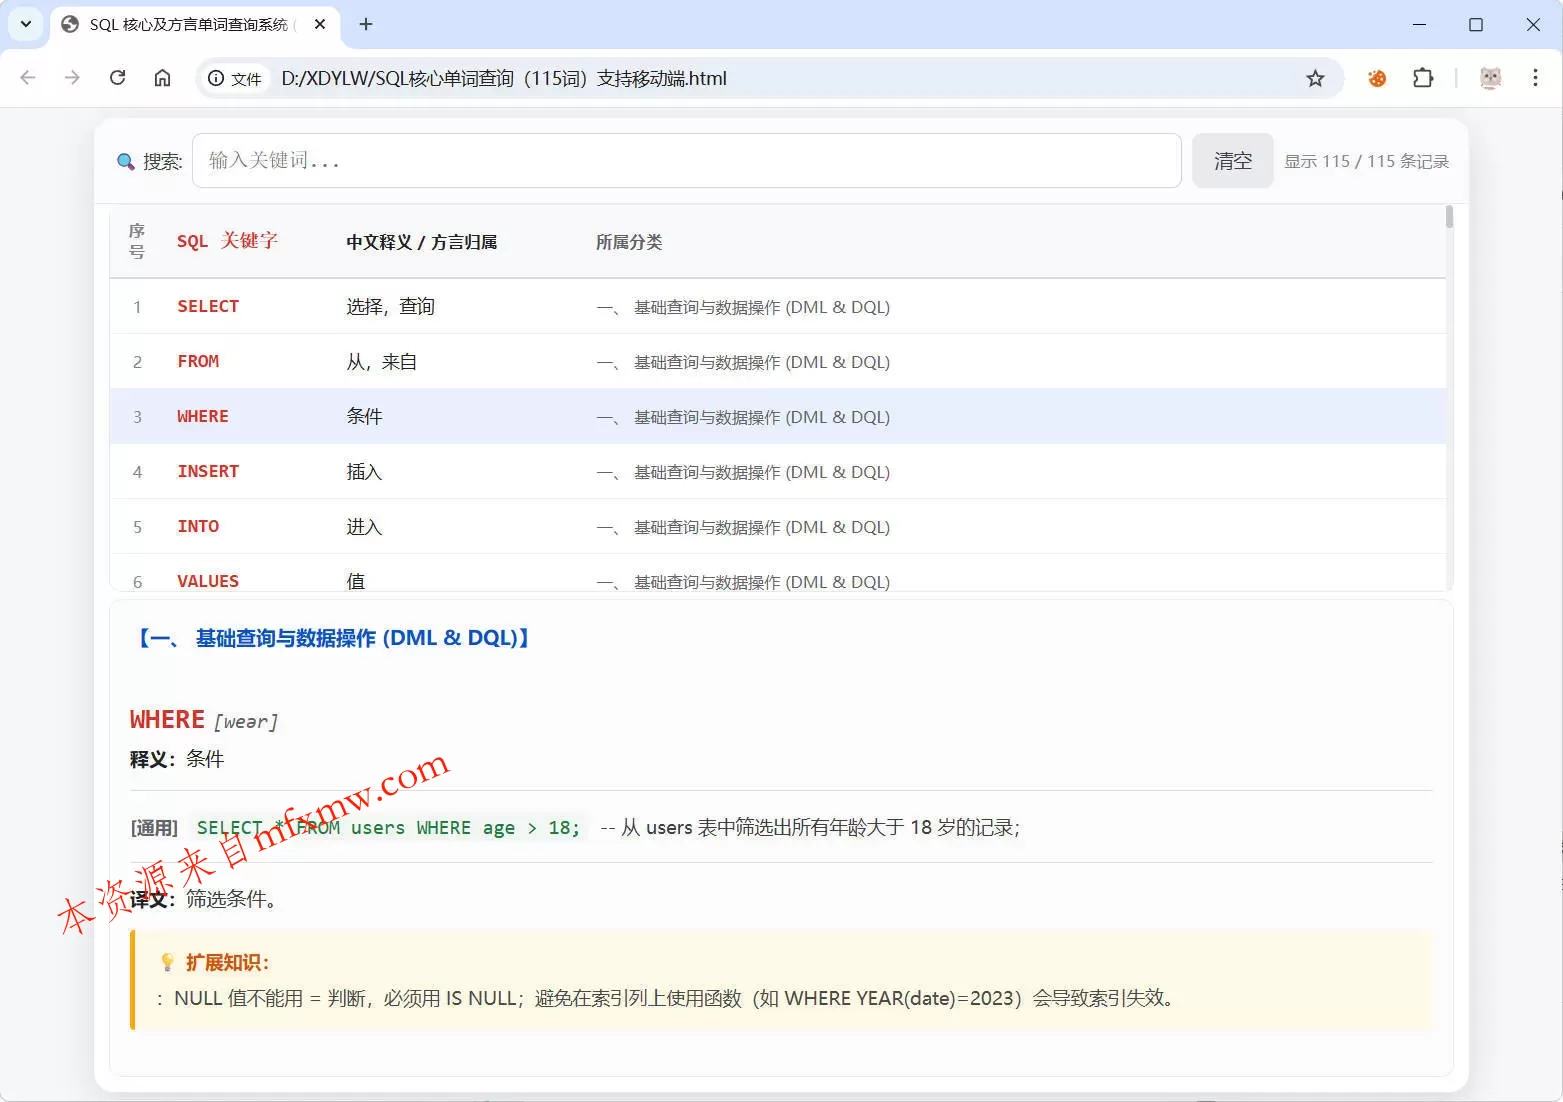The image size is (1563, 1102).
Task: Click the 显示 115 / 115 条记录 counter
Action: (x=1366, y=161)
